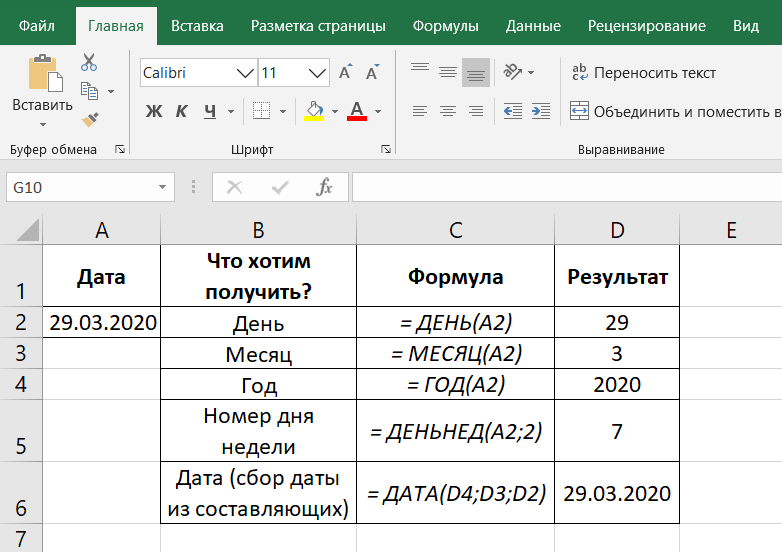Expand the borders options arrow
Screen dimensions: 782x552
click(283, 111)
